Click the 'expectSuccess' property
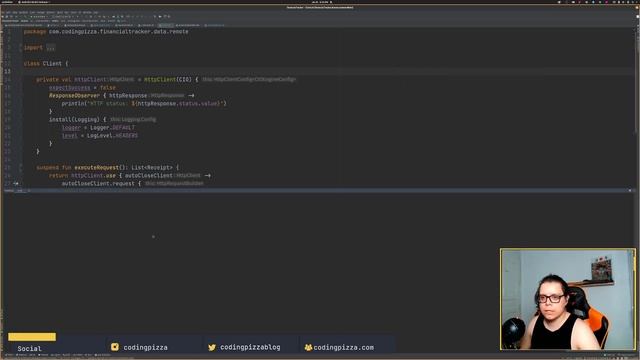The height and width of the screenshot is (360, 640). pos(69,88)
